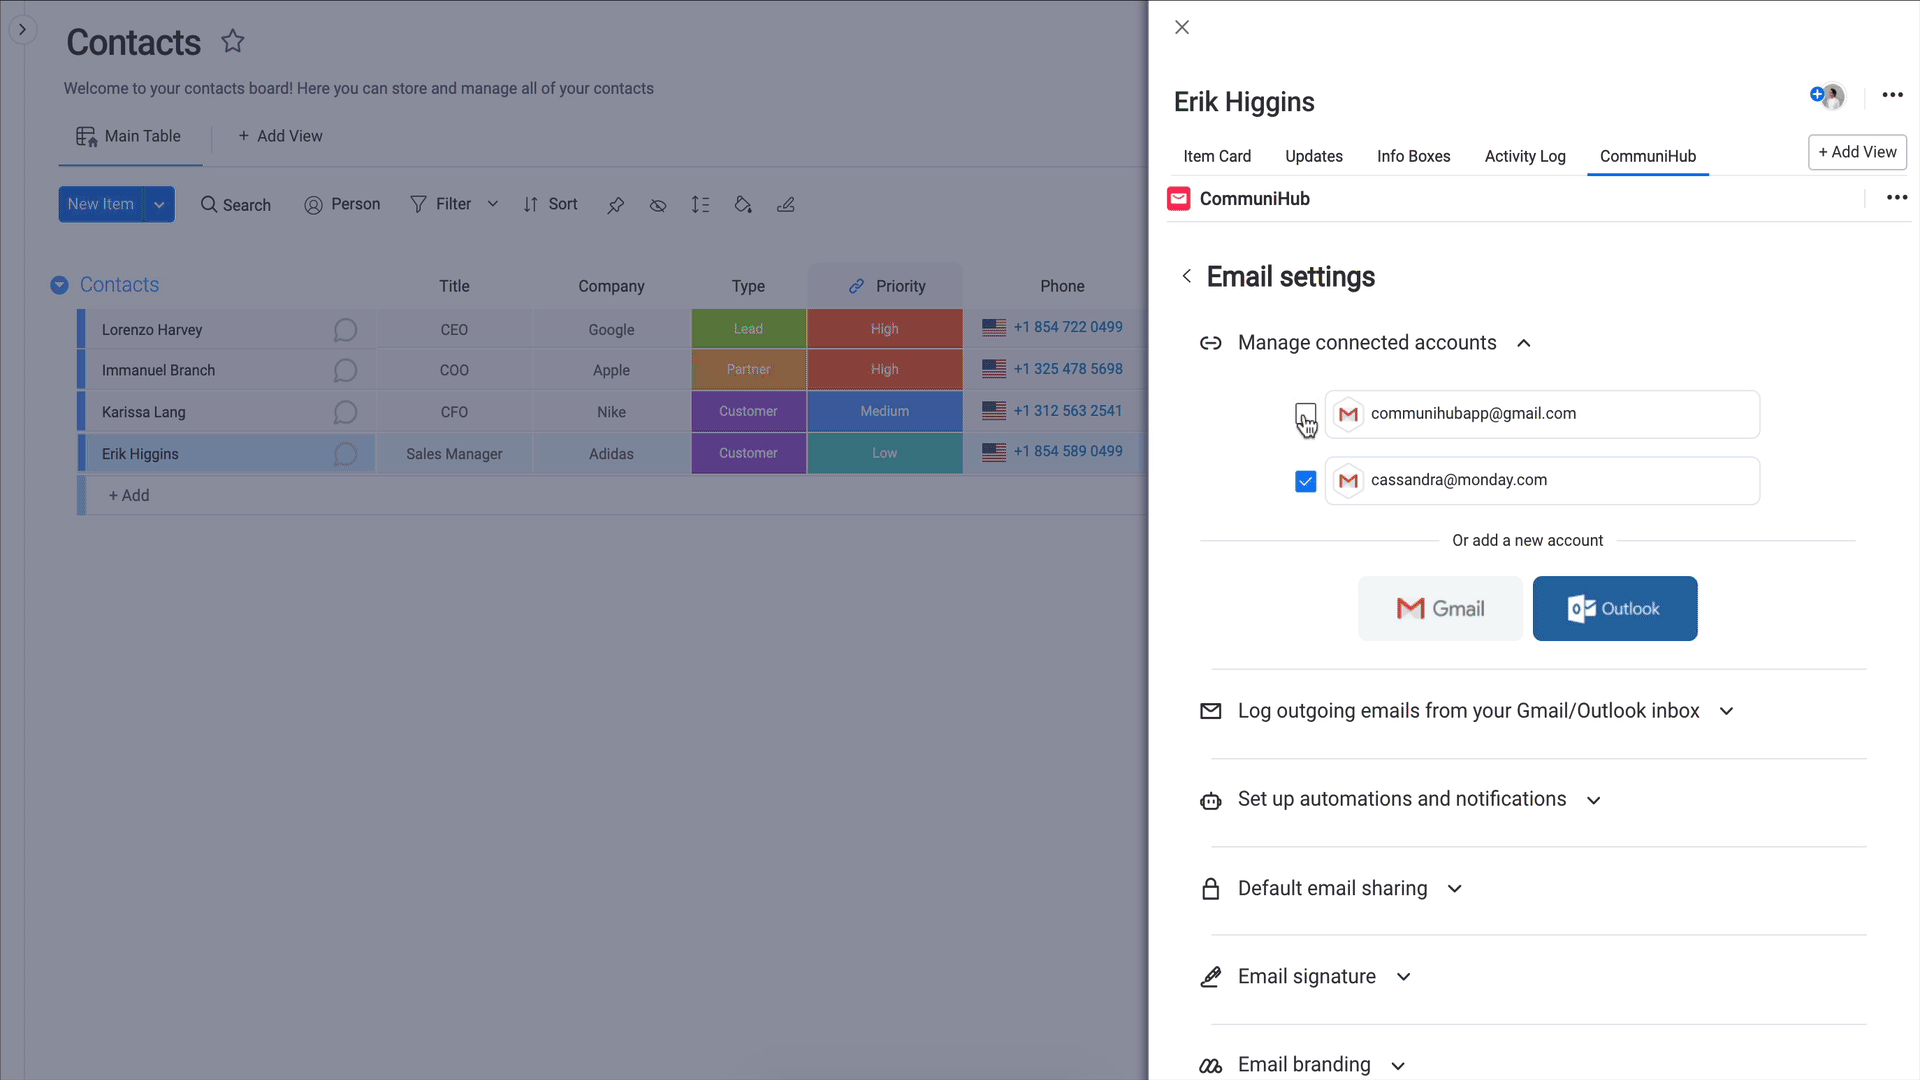This screenshot has width=1920, height=1080.
Task: Click the CommuniHub red envelope icon
Action: coord(1179,198)
